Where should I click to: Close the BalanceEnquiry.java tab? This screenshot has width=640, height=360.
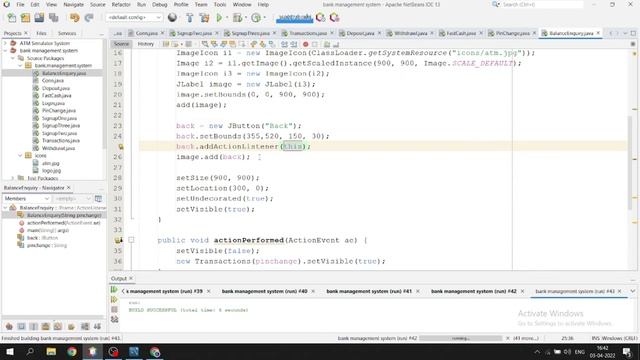pyautogui.click(x=598, y=33)
